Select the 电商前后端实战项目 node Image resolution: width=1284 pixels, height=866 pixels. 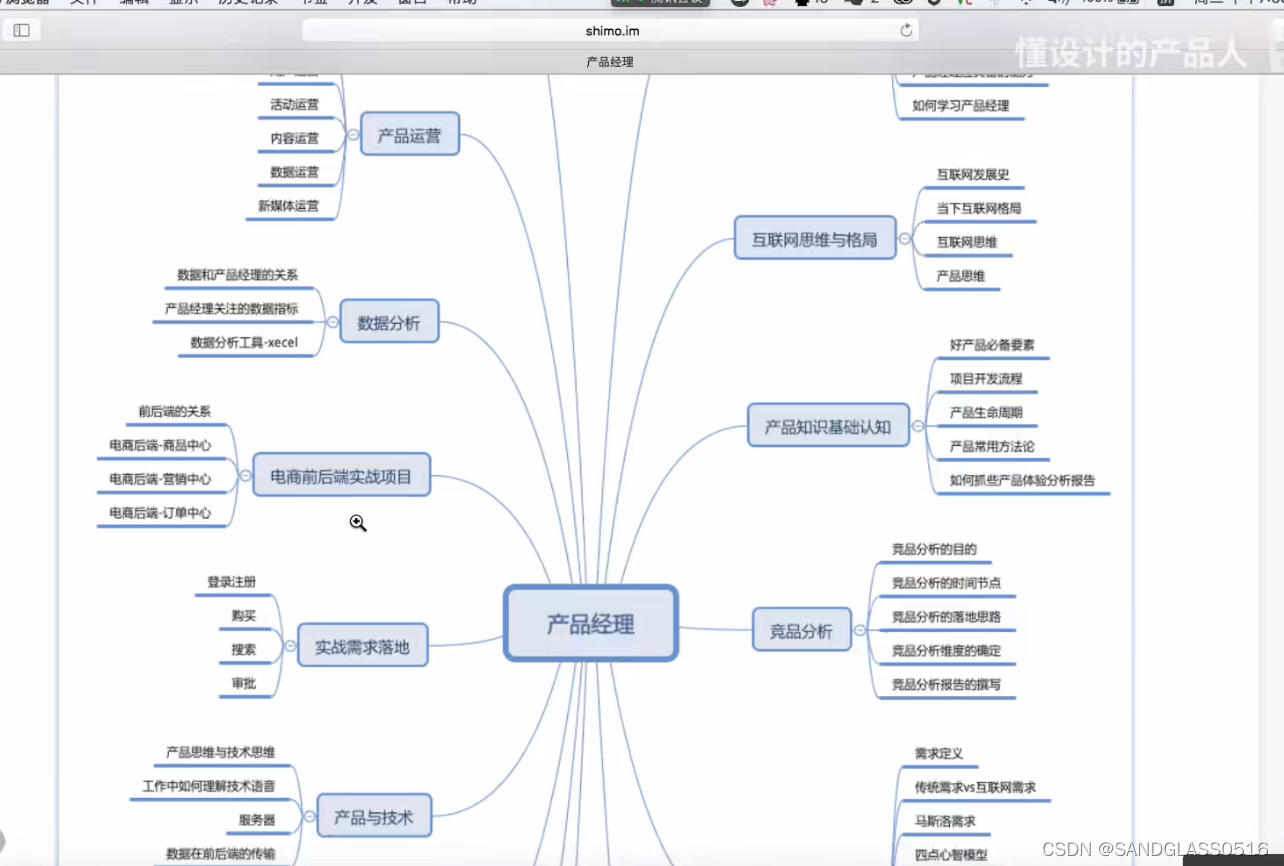click(341, 476)
